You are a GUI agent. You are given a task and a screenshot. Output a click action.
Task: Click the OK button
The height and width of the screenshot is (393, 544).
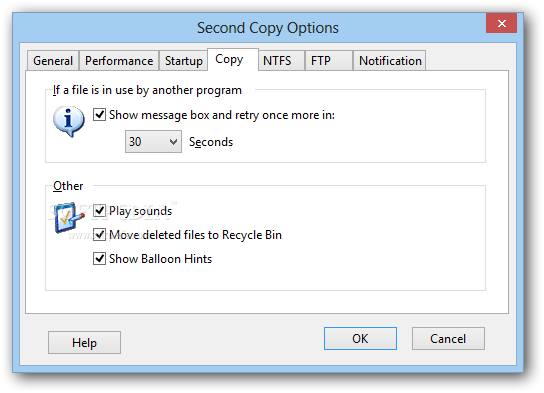pos(360,339)
